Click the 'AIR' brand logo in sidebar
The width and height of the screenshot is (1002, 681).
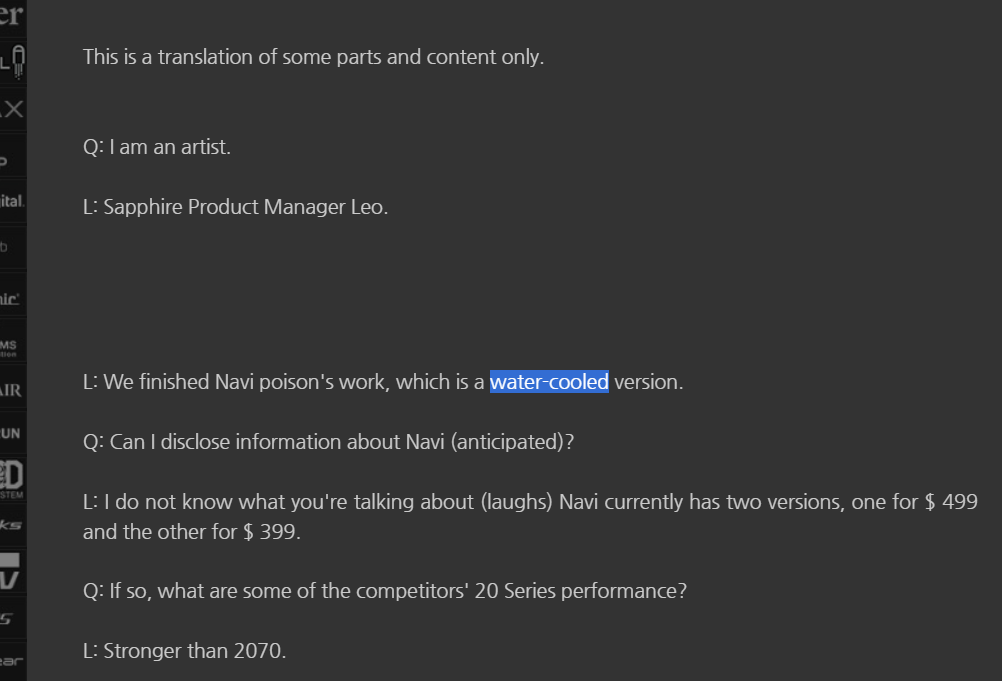pos(11,390)
